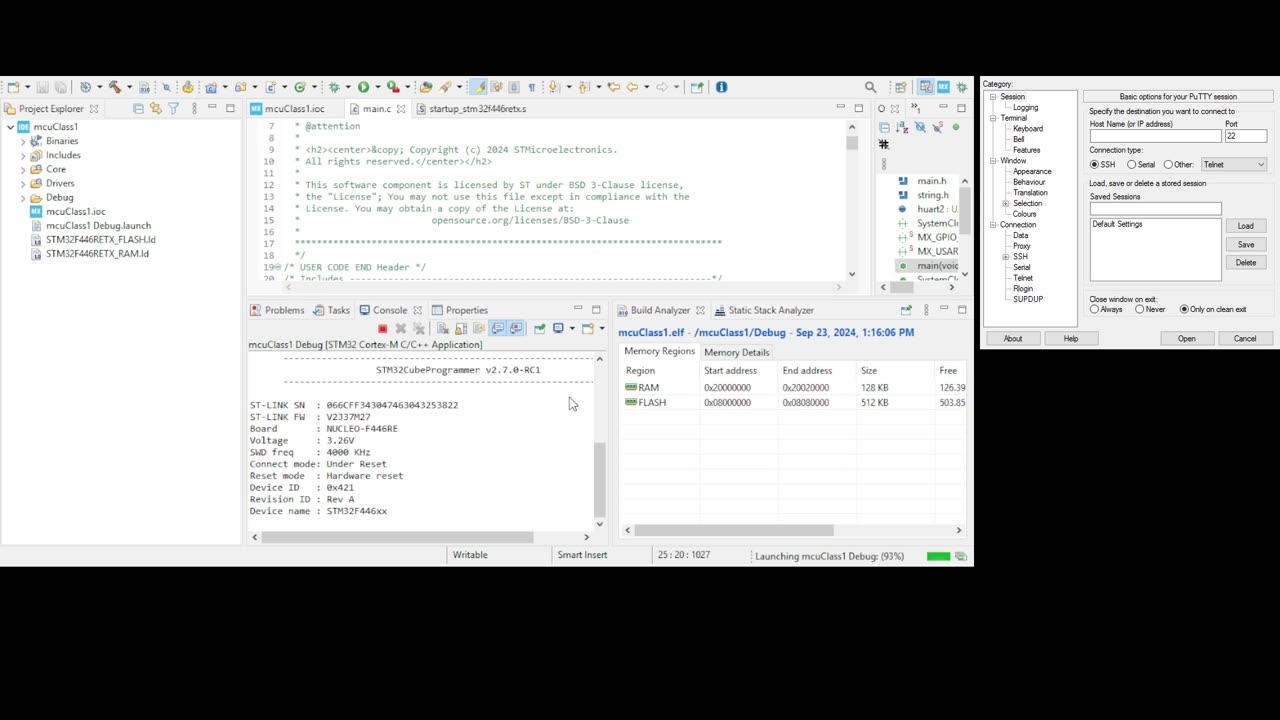Viewport: 1280px width, 720px height.
Task: Select Never for close window on exit
Action: click(x=1140, y=310)
